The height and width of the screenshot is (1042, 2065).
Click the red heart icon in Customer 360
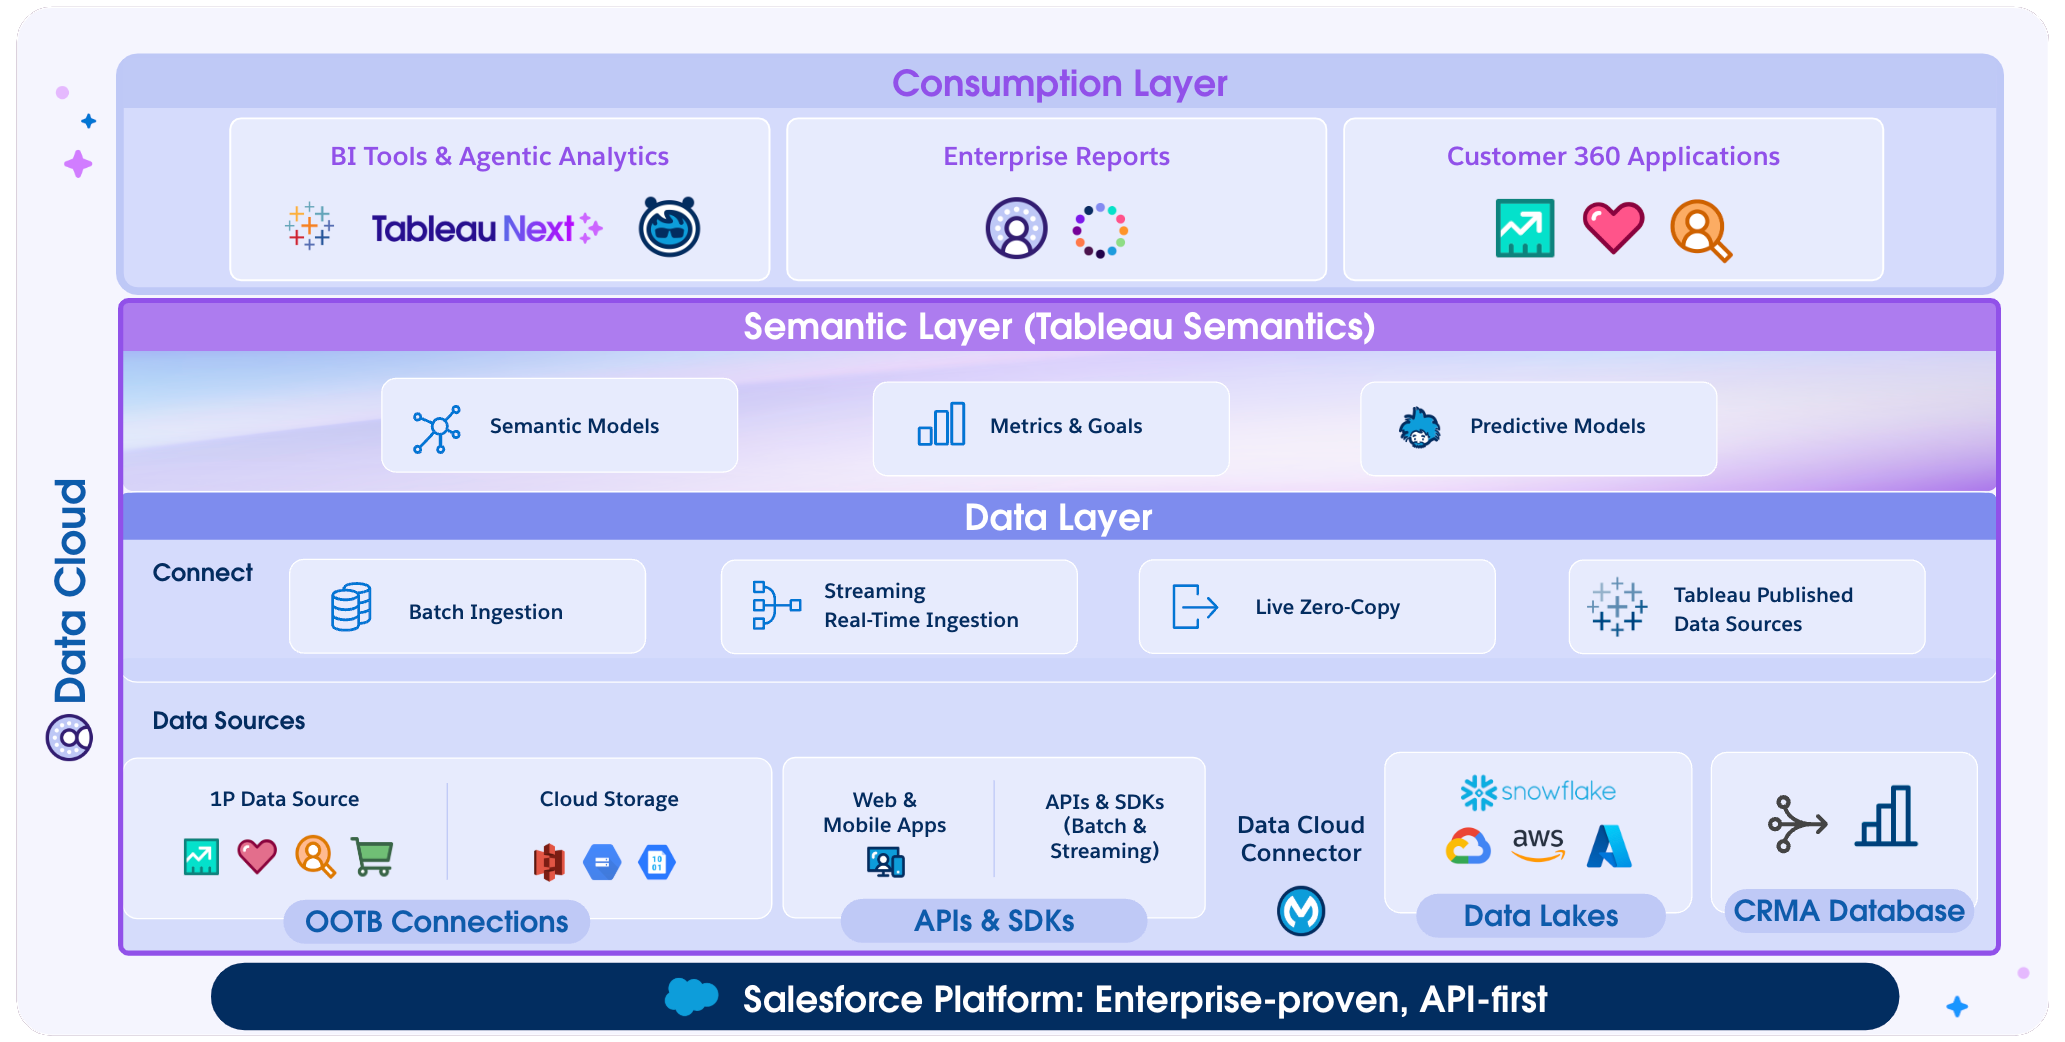1613,228
